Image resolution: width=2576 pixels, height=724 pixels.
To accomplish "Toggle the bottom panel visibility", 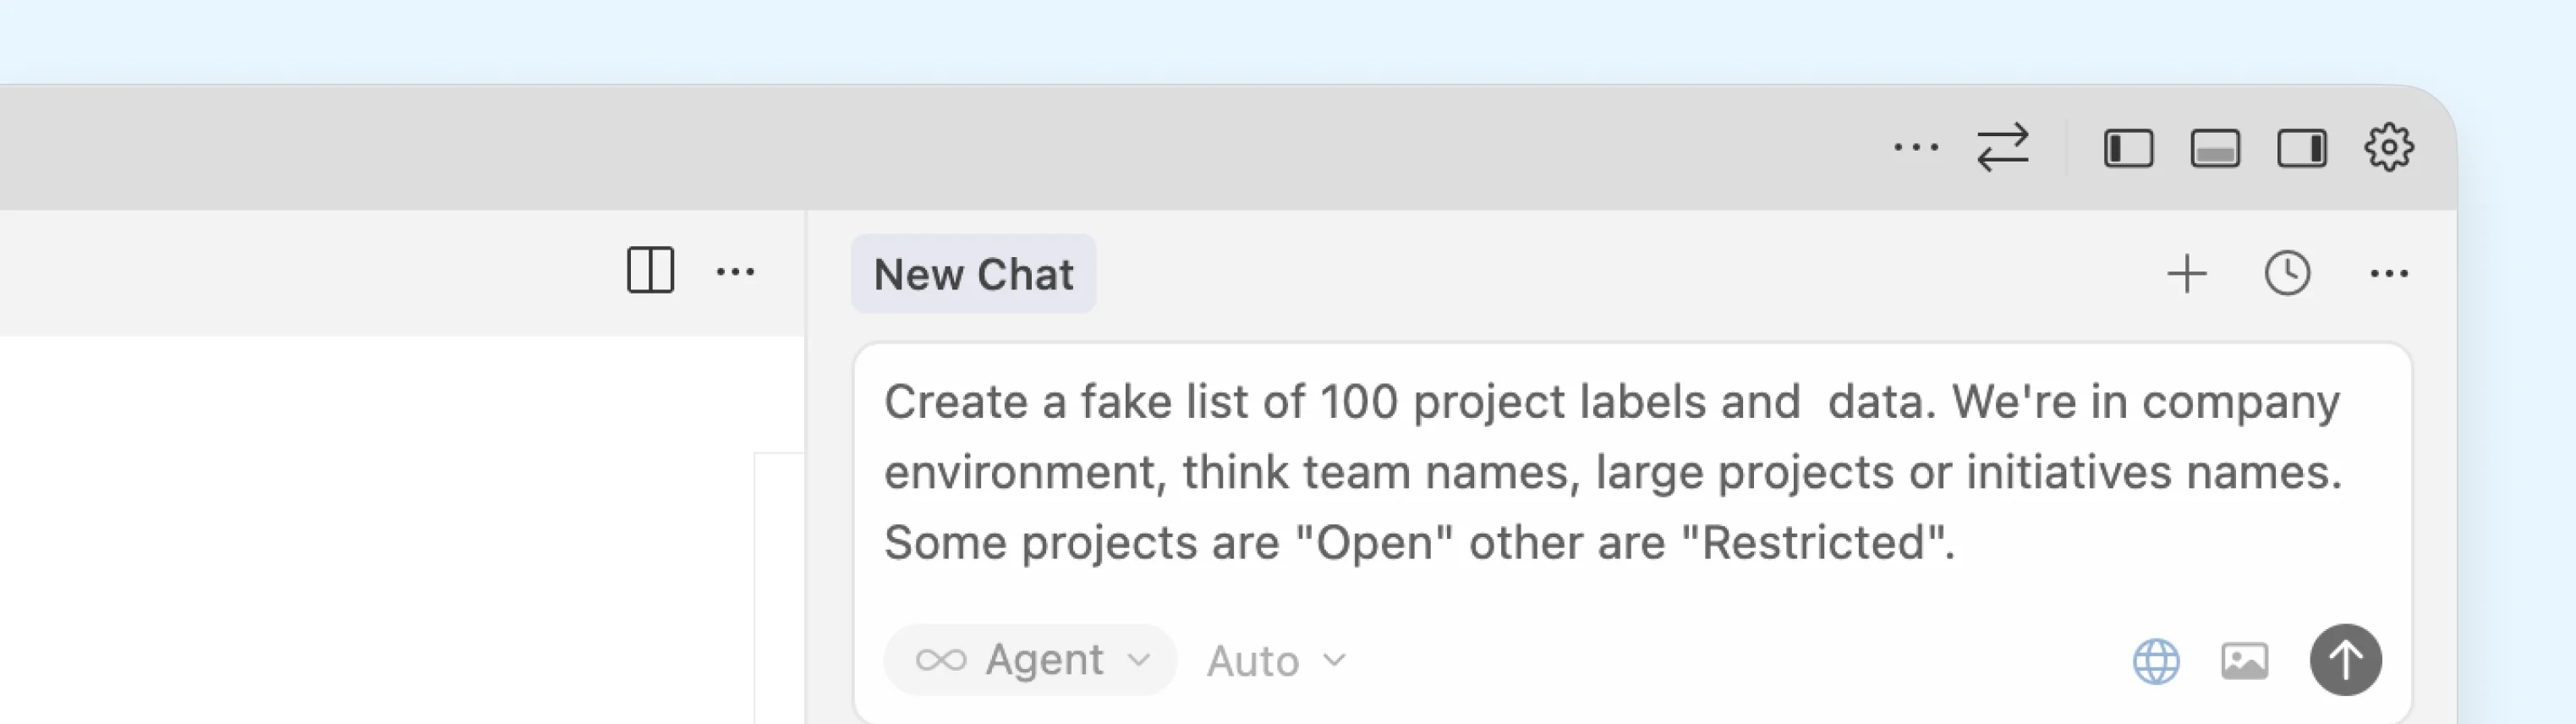I will click(2215, 147).
